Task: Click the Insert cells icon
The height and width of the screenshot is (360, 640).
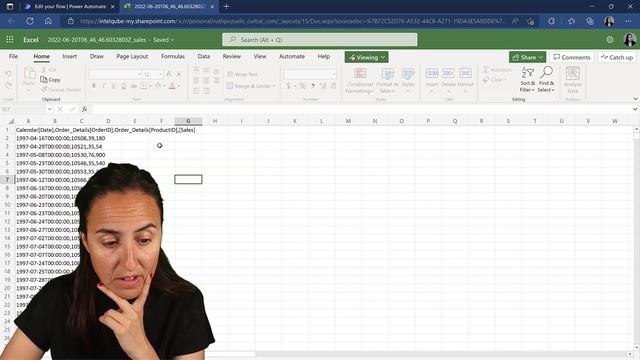Action: click(431, 73)
